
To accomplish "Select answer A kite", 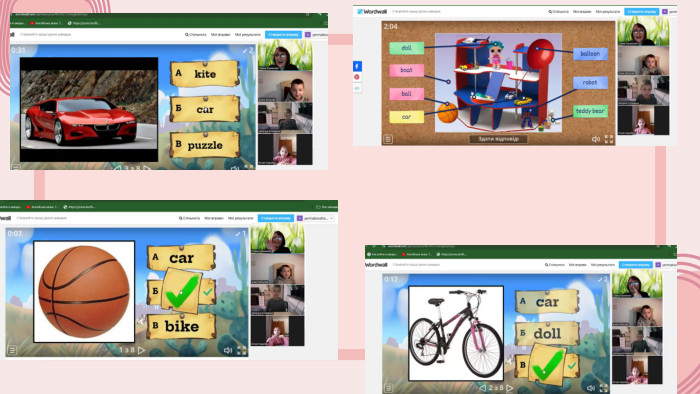I will [204, 74].
